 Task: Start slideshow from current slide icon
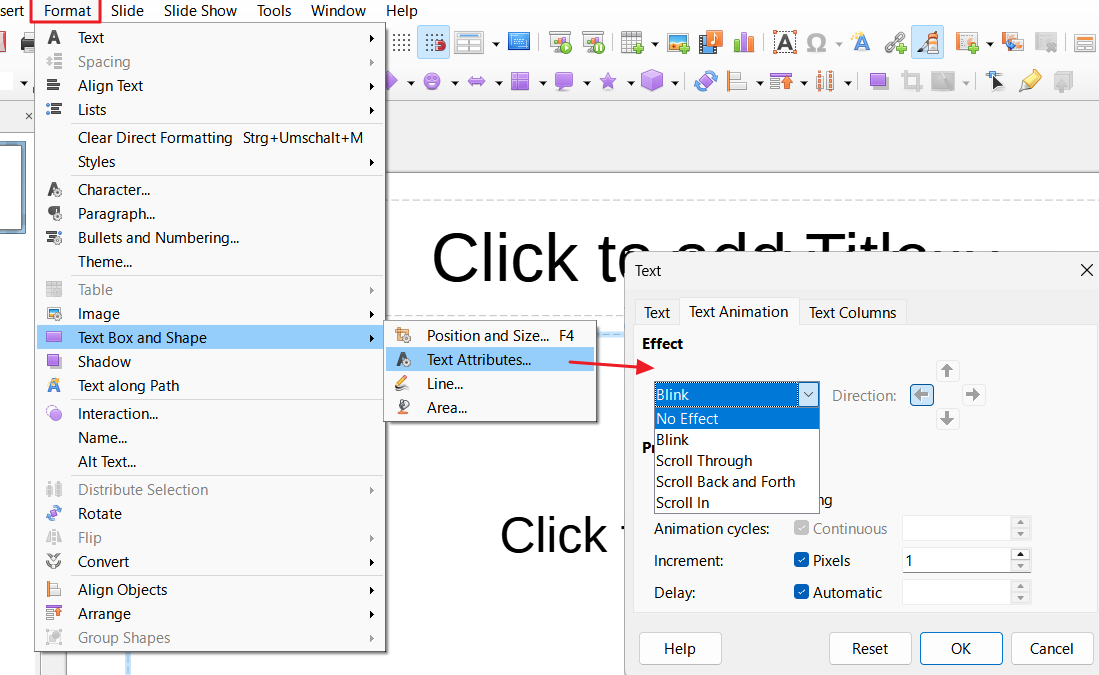point(593,43)
